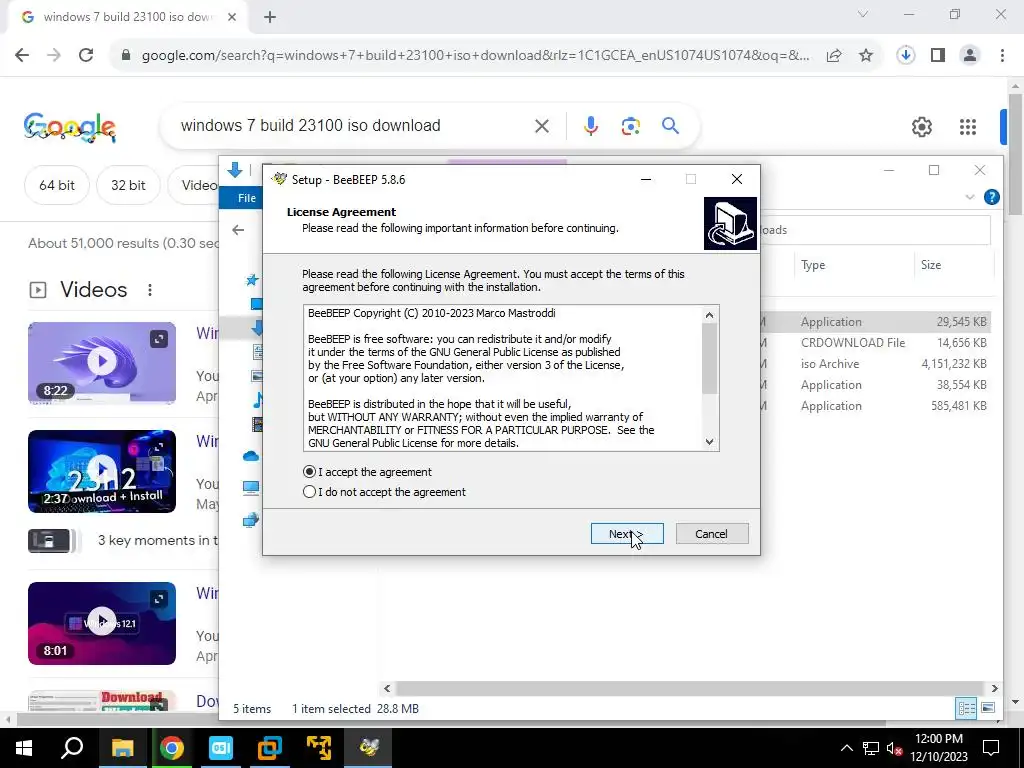This screenshot has width=1024, height=768.
Task: Open Videos section three-dot menu
Action: tap(150, 289)
